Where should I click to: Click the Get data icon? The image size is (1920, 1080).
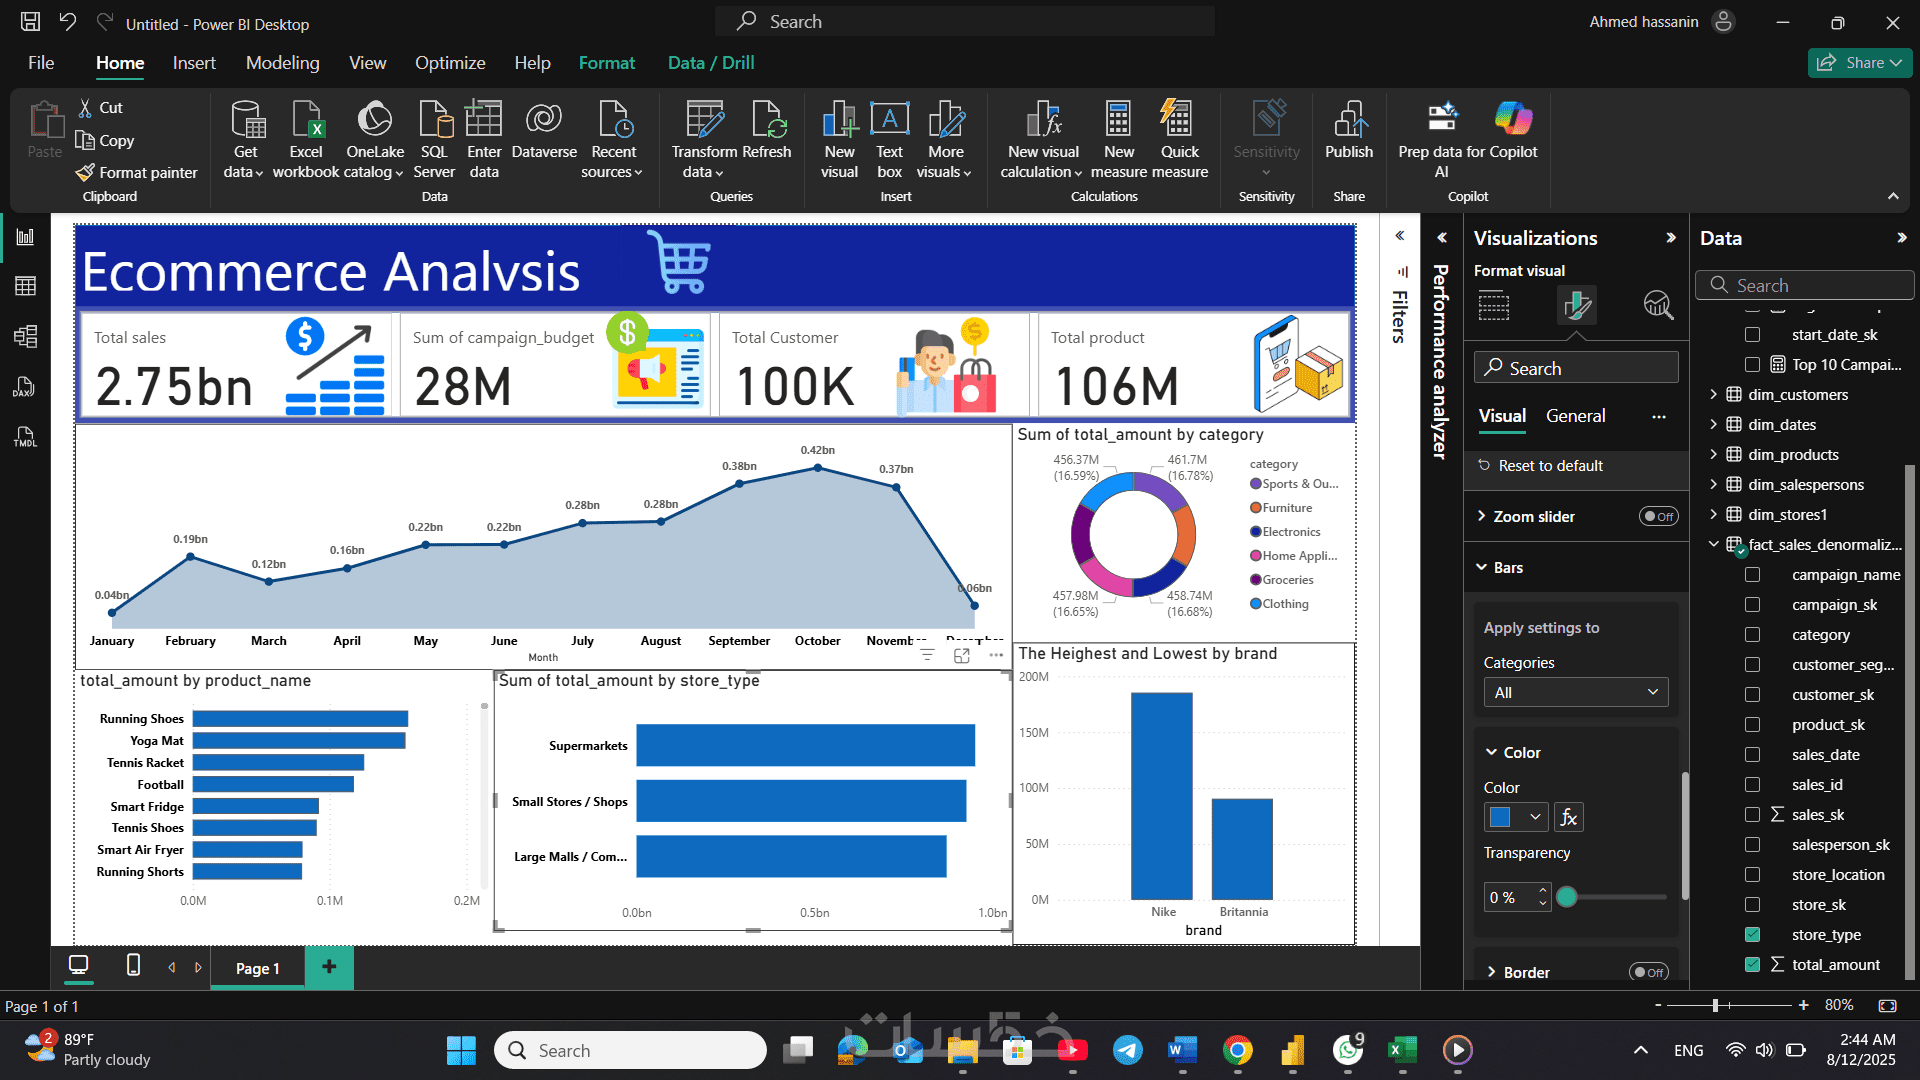point(246,121)
